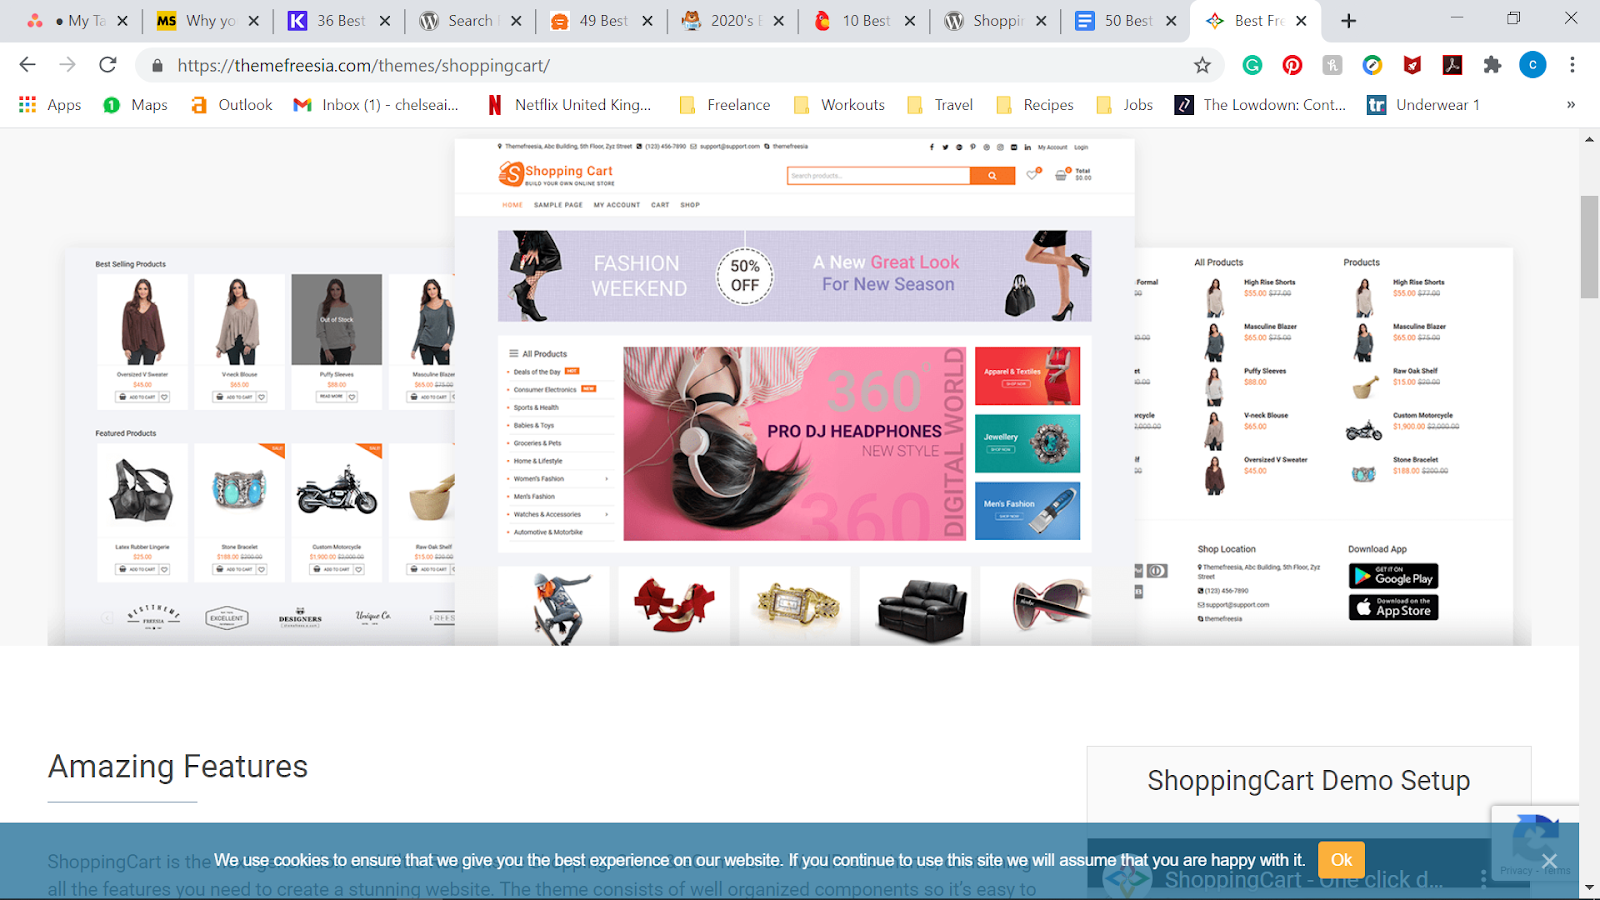Open the Maps bookmark
The image size is (1600, 900).
[x=135, y=105]
